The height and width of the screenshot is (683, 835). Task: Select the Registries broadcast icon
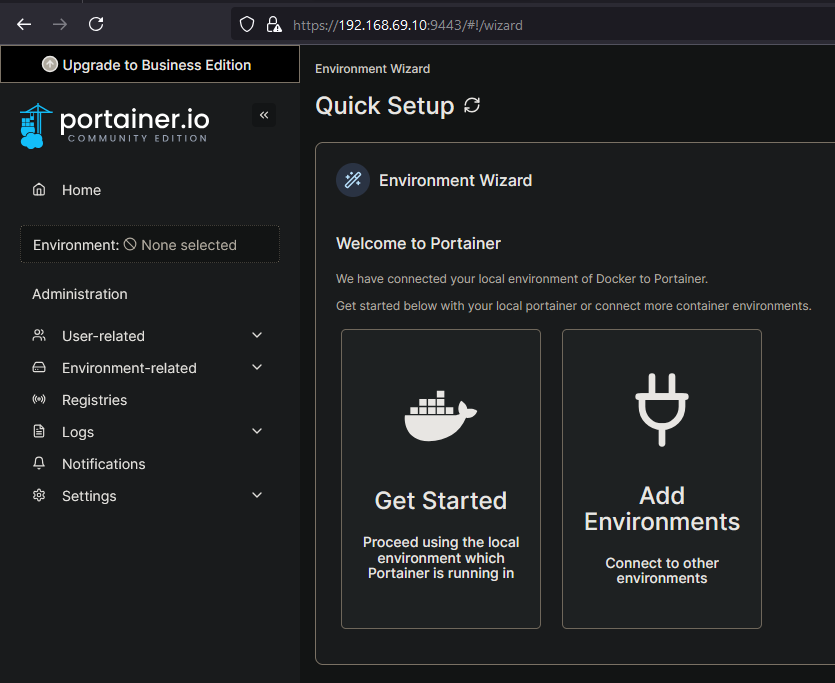tap(38, 399)
